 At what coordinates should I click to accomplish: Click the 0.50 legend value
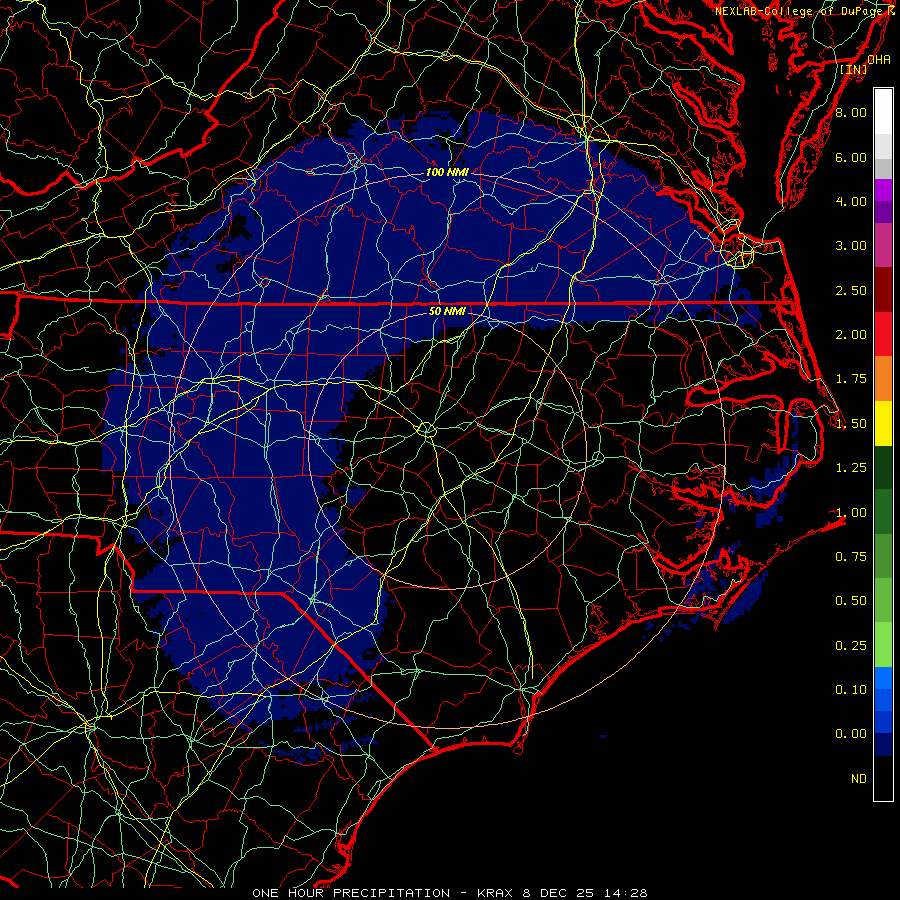(851, 601)
